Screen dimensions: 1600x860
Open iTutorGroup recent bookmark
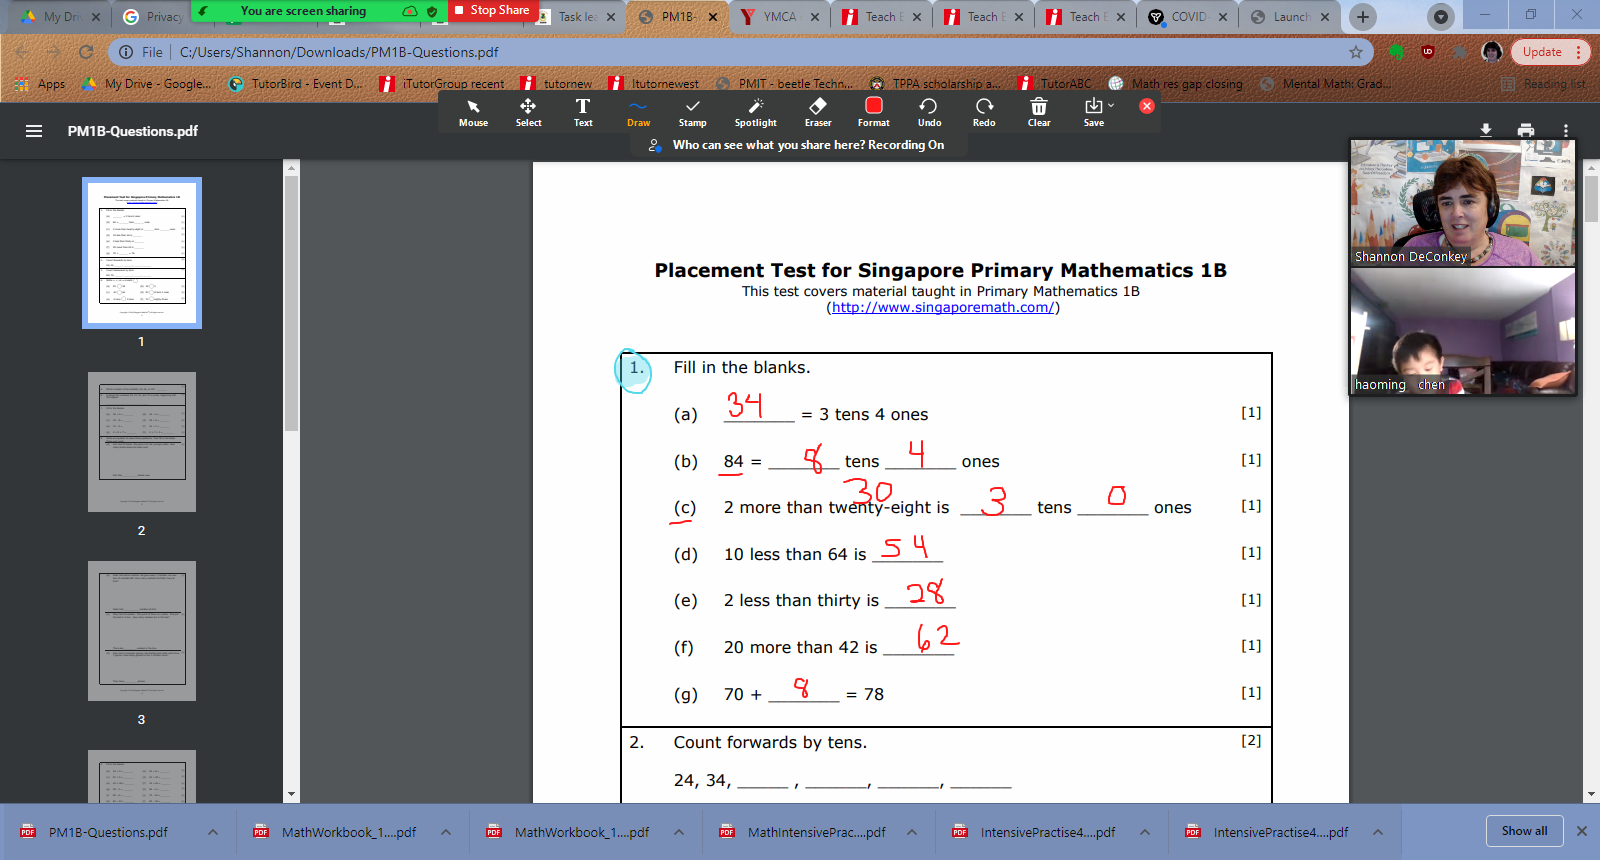click(443, 84)
